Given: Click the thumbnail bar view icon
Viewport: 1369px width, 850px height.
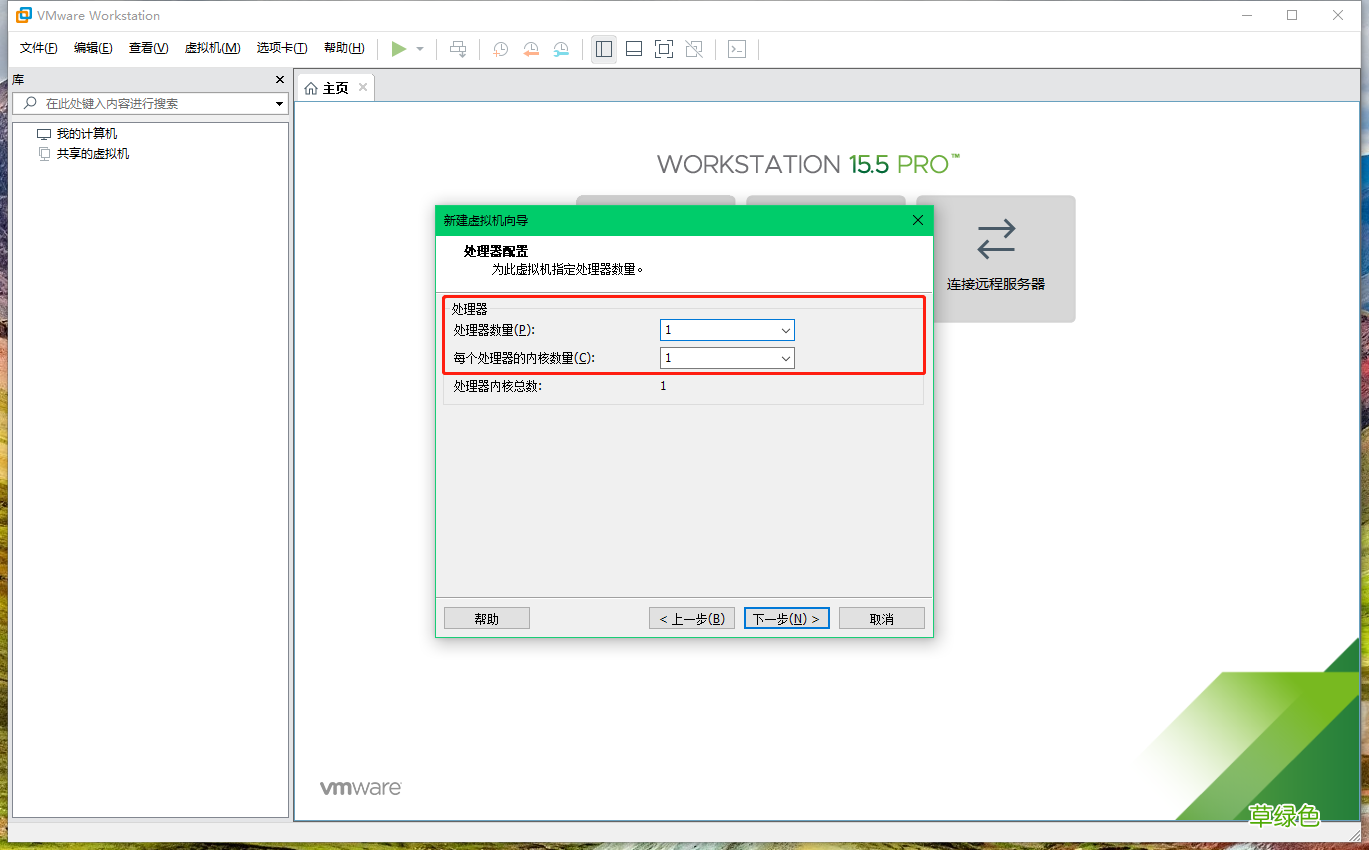Looking at the screenshot, I should coord(633,48).
